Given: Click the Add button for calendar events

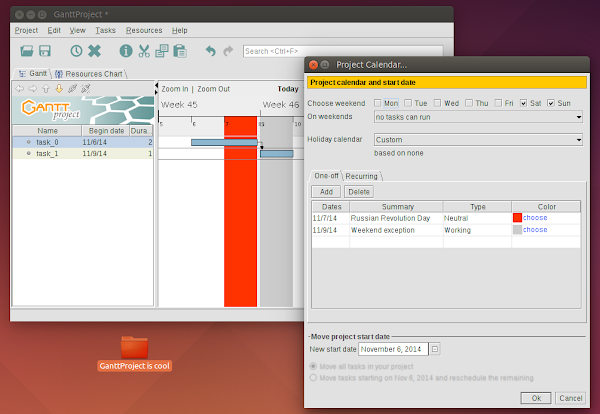Looking at the screenshot, I should pyautogui.click(x=326, y=192).
